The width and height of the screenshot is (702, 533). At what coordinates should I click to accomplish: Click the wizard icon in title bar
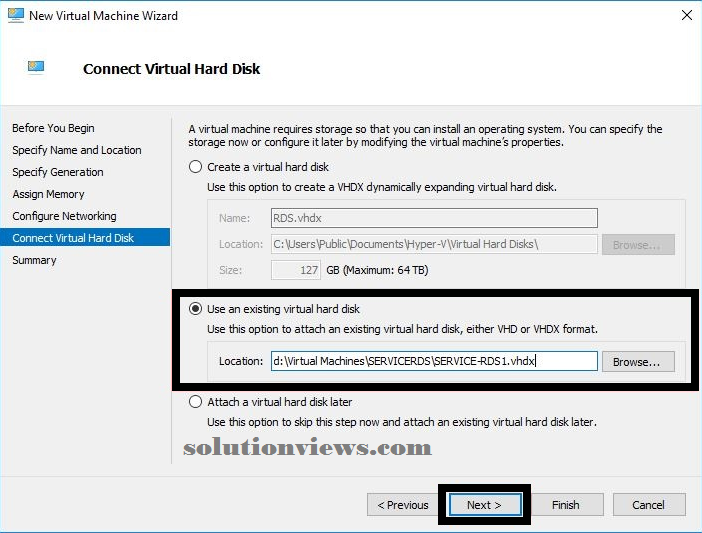click(x=15, y=15)
